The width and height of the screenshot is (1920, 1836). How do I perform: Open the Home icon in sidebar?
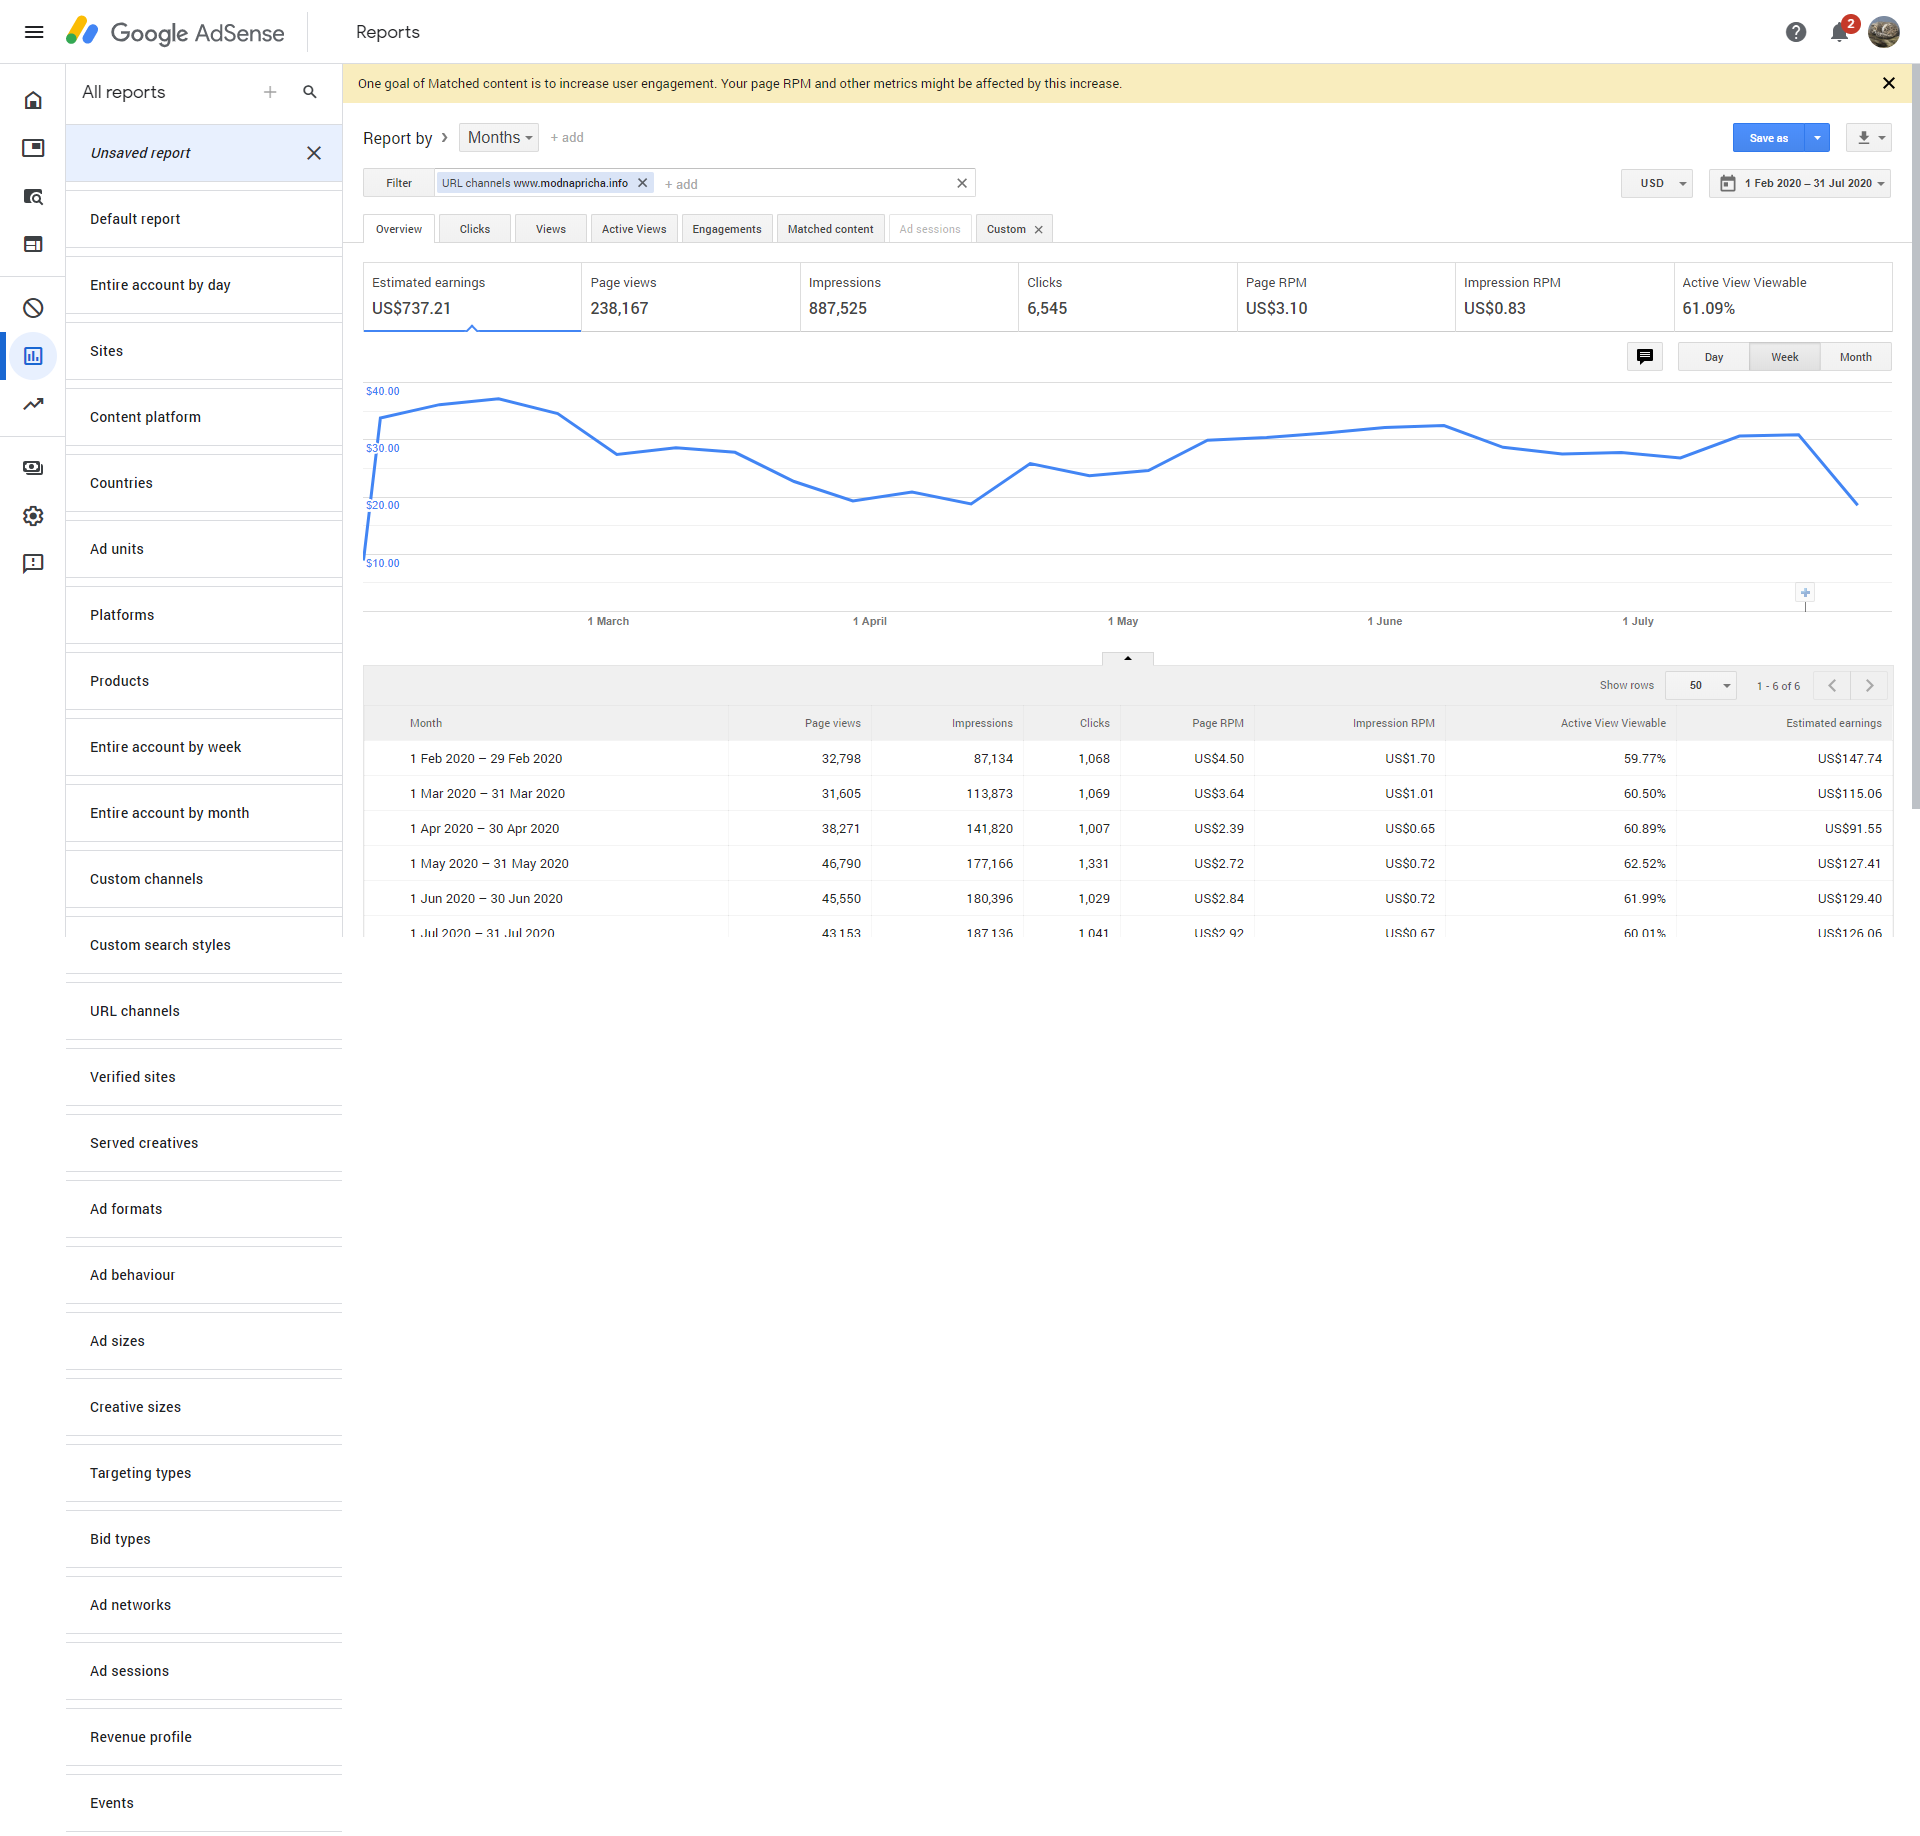[33, 100]
